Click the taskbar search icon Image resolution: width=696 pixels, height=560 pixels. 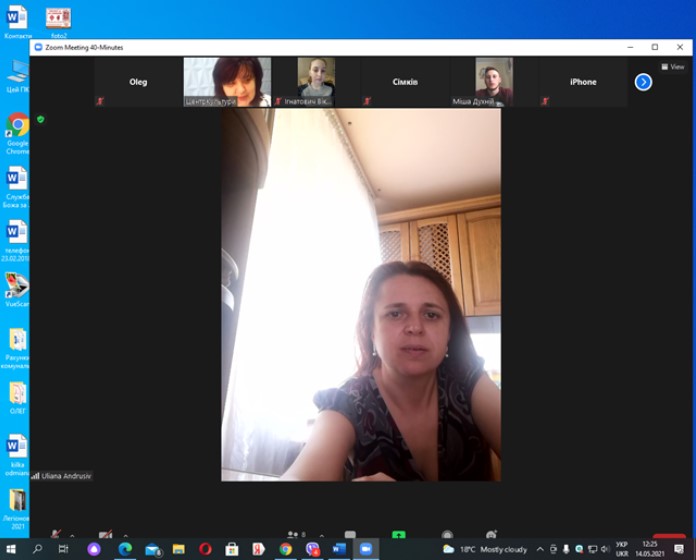click(x=37, y=549)
